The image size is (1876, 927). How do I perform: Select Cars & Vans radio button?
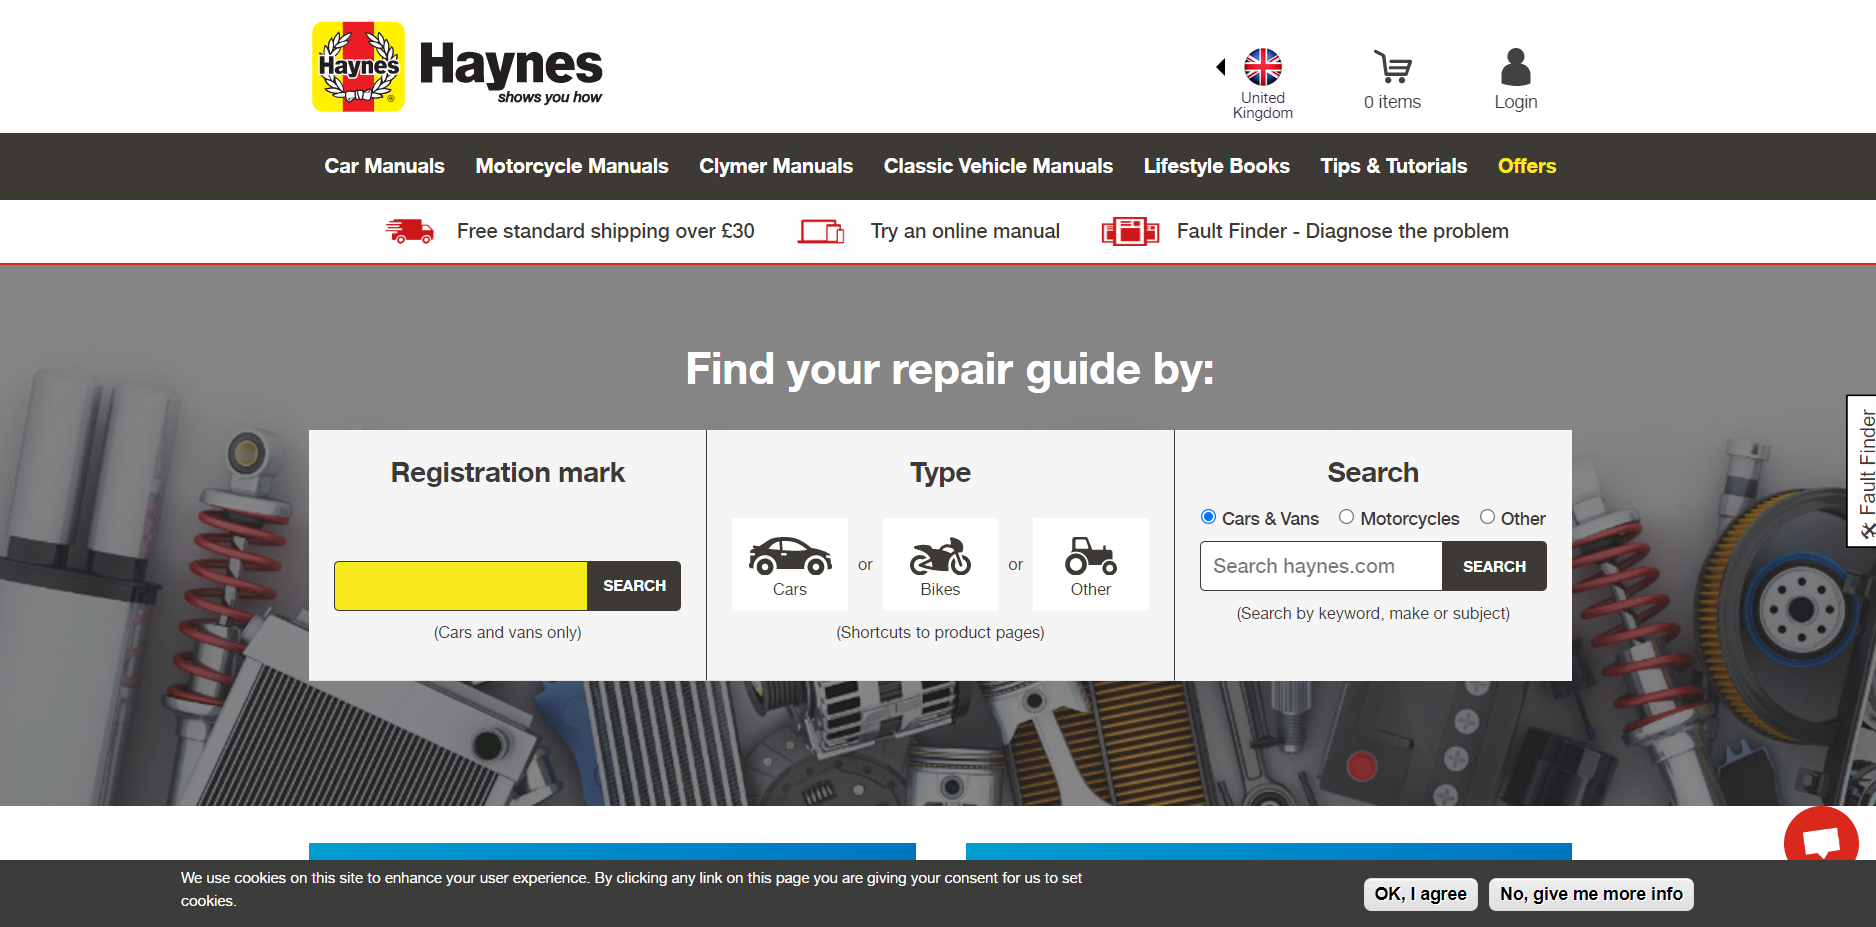tap(1208, 517)
